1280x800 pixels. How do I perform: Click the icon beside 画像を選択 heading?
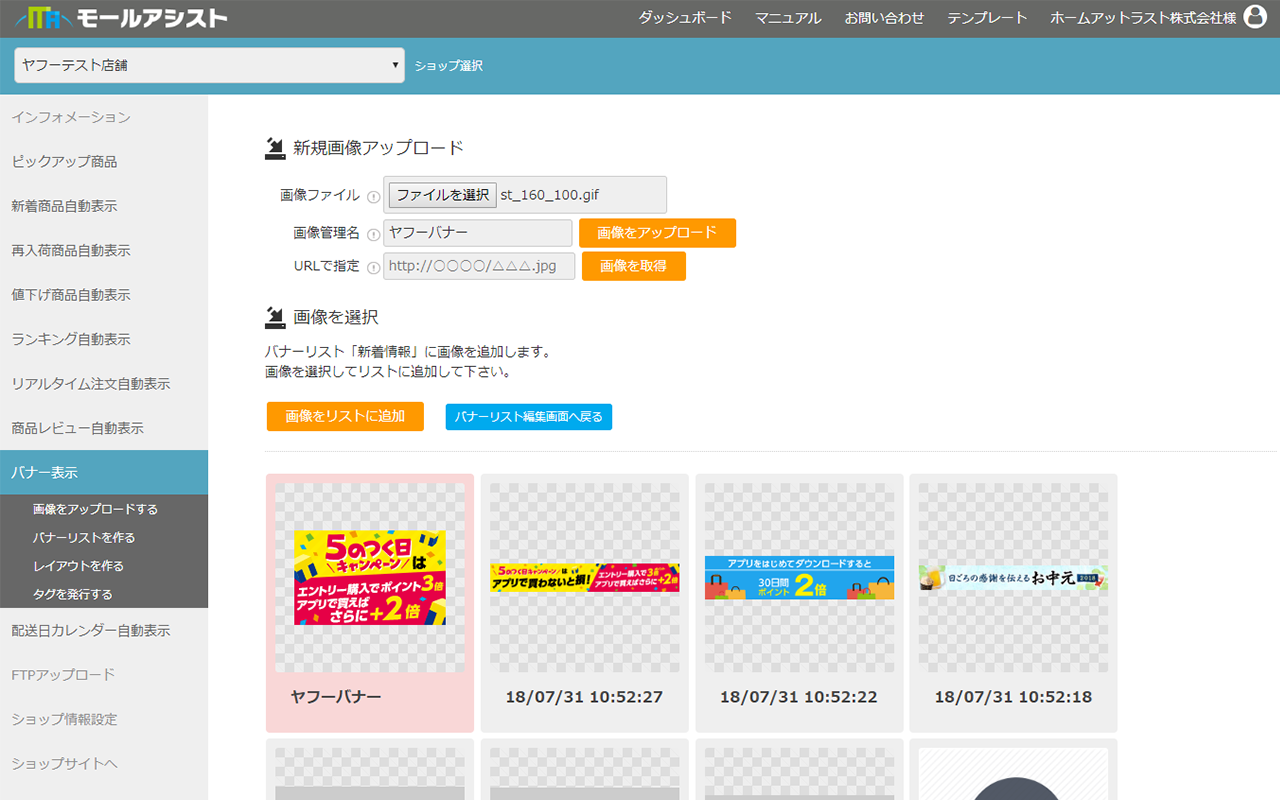point(275,317)
